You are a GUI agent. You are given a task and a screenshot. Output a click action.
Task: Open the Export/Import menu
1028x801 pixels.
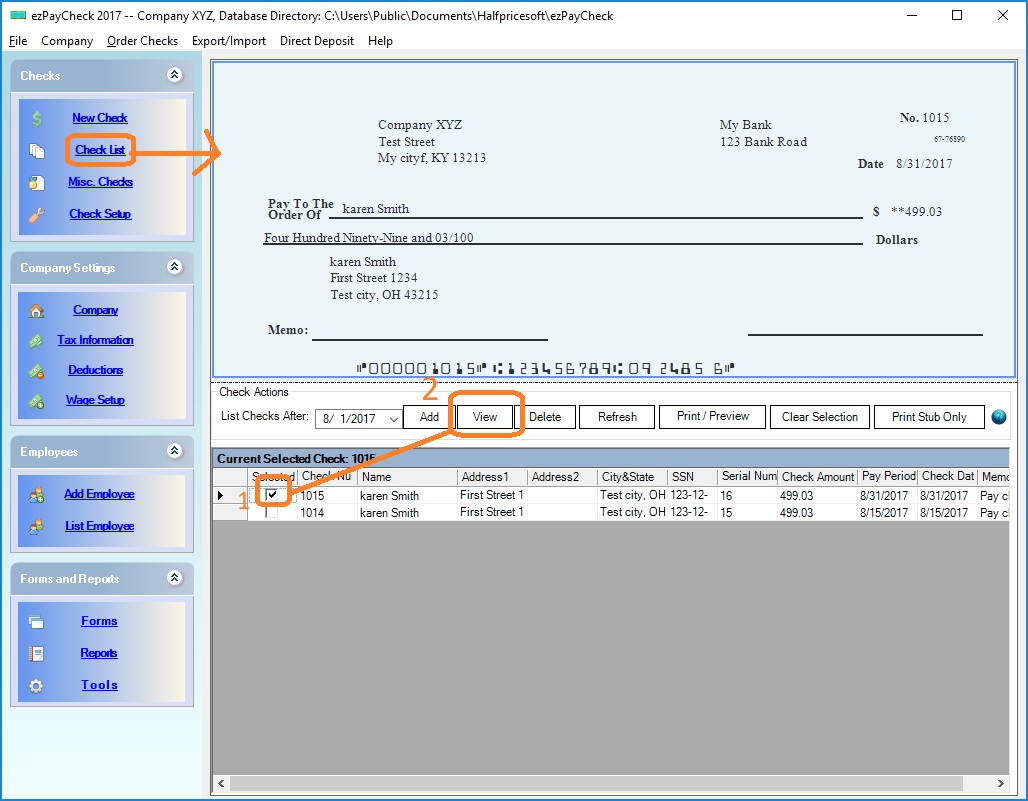coord(229,41)
